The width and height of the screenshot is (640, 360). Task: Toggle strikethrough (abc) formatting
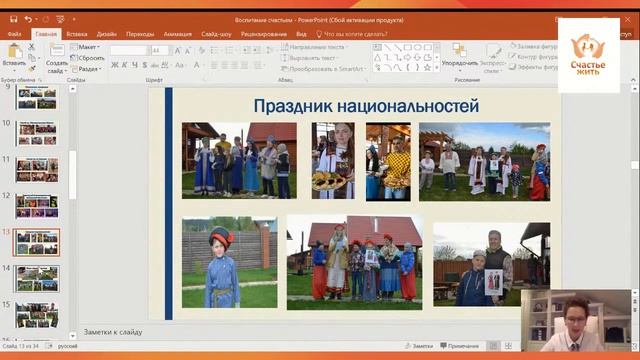[155, 65]
